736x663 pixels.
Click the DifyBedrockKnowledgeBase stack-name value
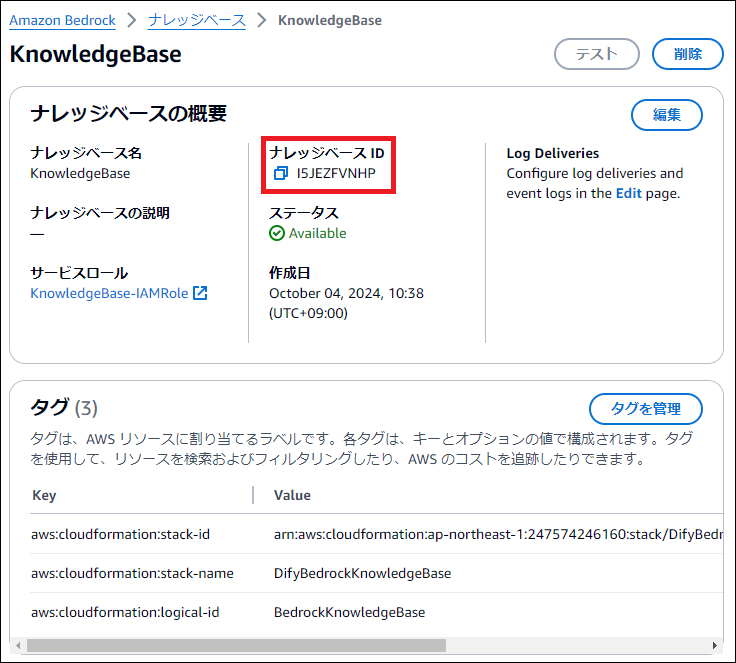tap(362, 573)
